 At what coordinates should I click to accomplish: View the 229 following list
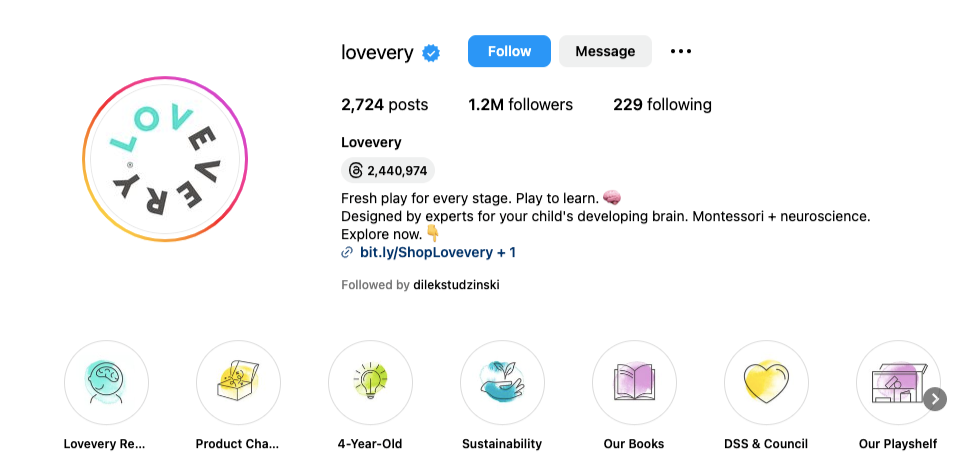click(662, 105)
